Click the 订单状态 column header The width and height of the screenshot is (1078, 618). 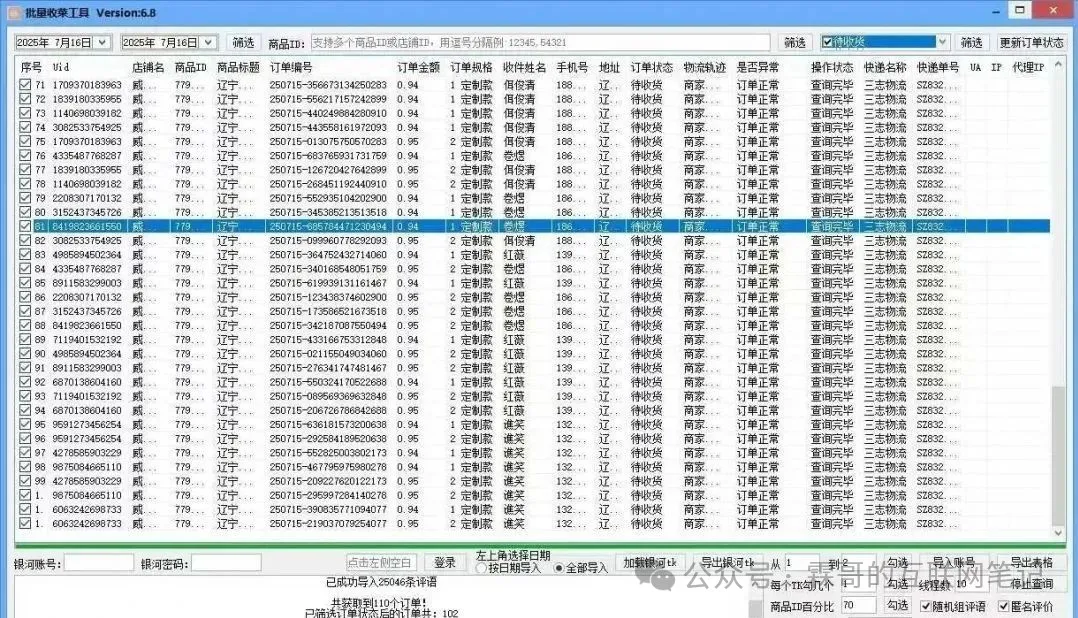[651, 67]
